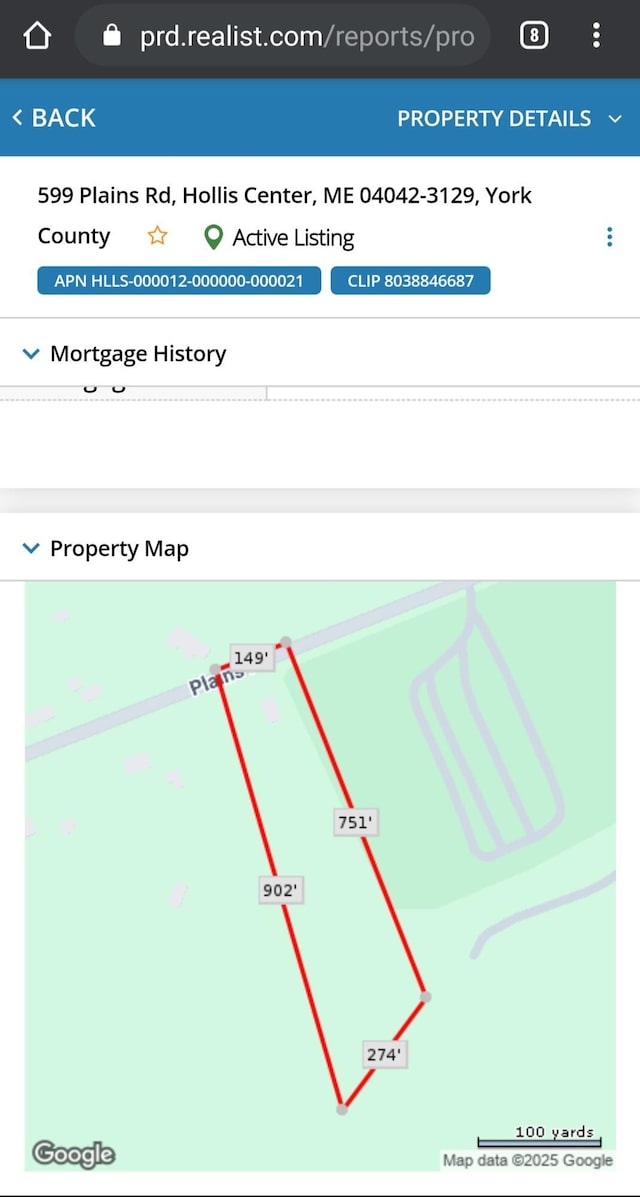This screenshot has width=640, height=1197.
Task: Open the browser three-dot overflow menu
Action: (x=596, y=36)
